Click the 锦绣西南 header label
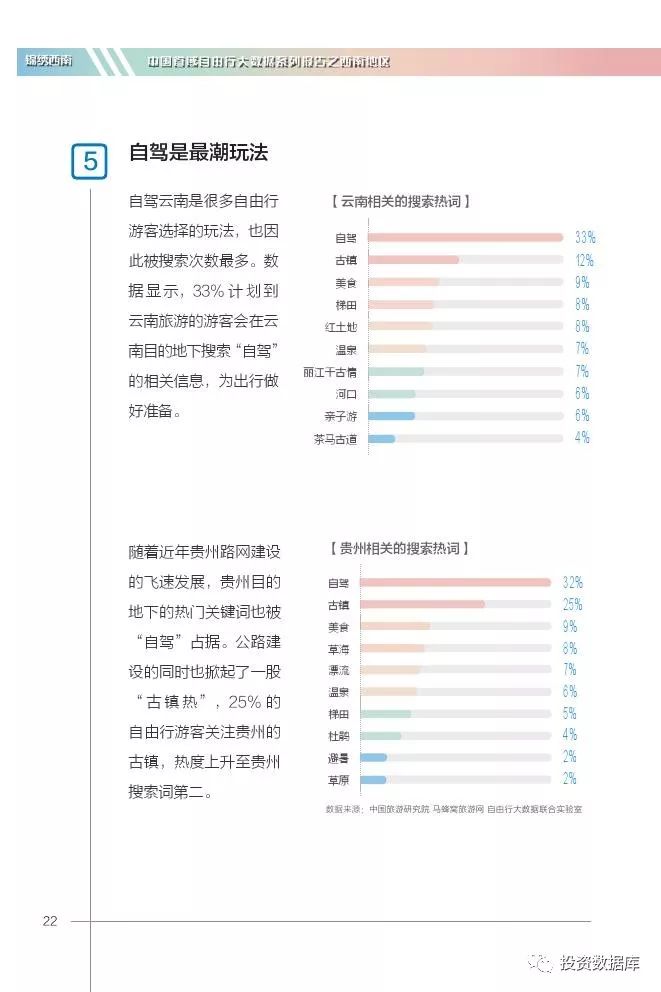 point(49,61)
